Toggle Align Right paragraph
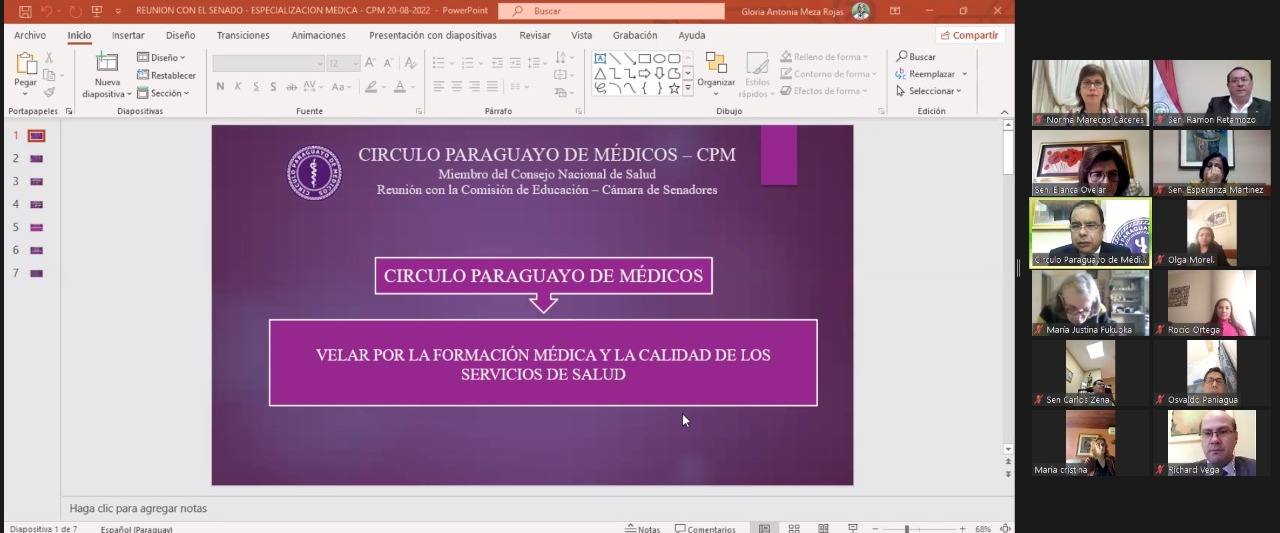Screen dimensions: 1280x533 coord(475,87)
